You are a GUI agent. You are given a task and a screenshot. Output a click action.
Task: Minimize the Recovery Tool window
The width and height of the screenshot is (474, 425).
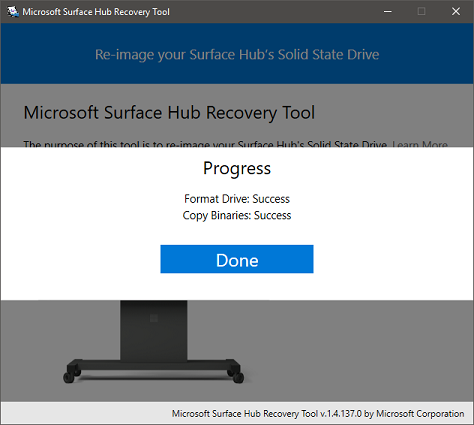(388, 12)
